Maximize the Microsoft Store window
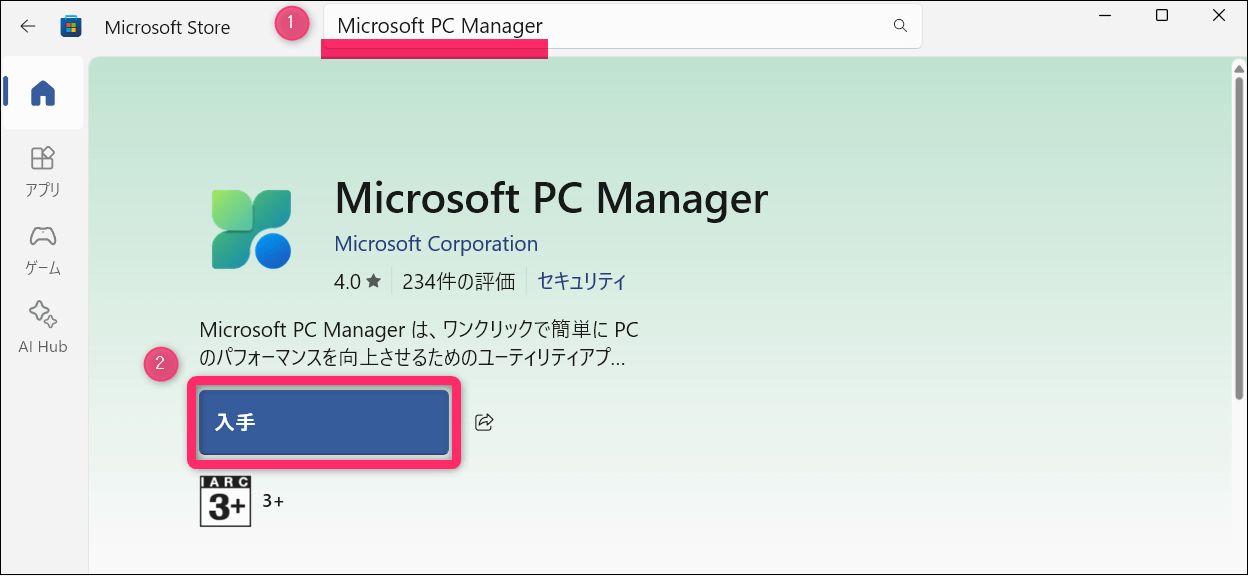 (1161, 16)
